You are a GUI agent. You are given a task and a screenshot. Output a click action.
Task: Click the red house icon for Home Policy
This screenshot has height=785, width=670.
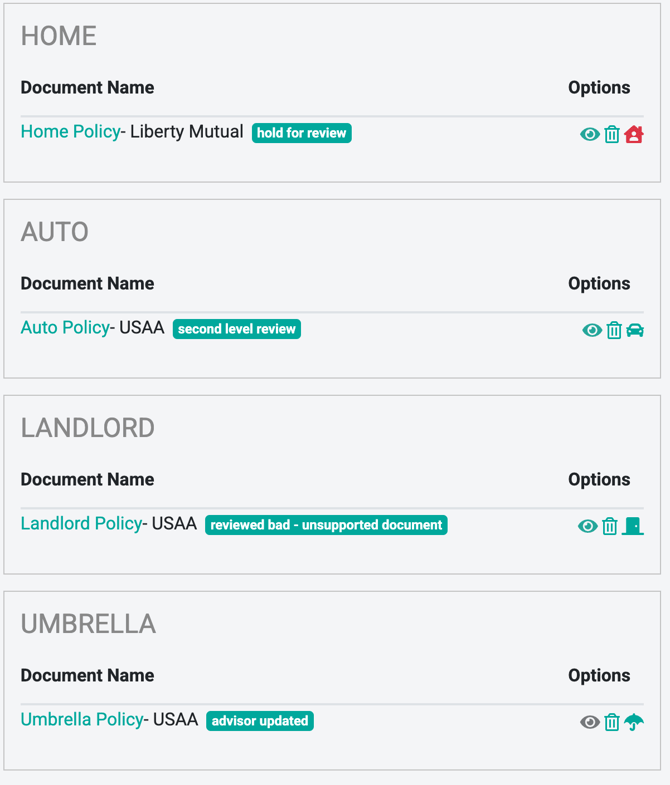[x=634, y=134]
